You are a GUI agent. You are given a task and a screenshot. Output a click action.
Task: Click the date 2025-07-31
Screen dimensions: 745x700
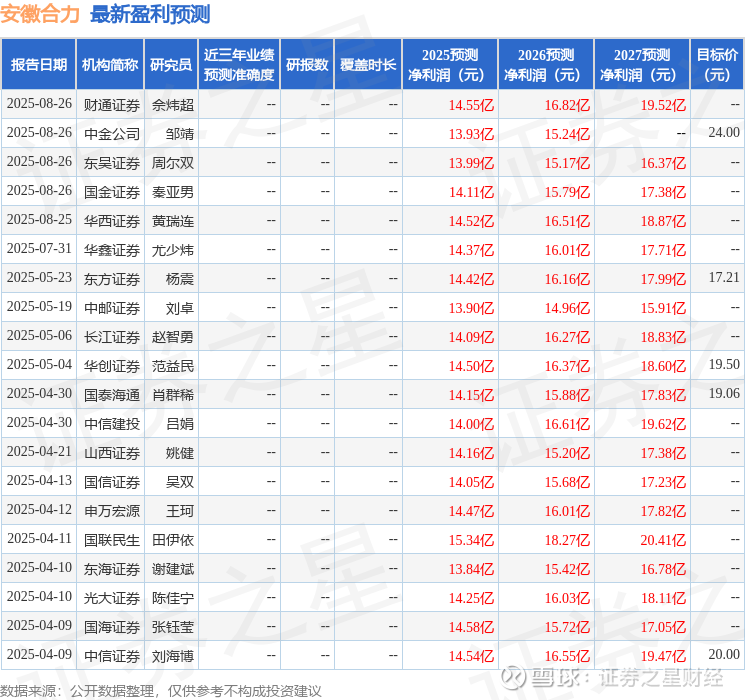39,249
